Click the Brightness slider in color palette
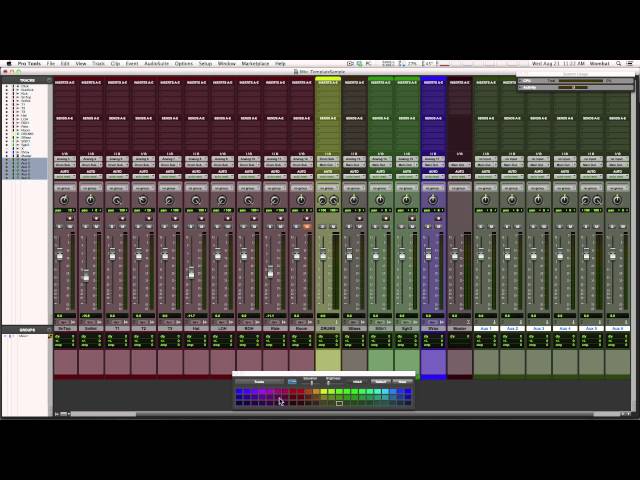 pos(328,383)
